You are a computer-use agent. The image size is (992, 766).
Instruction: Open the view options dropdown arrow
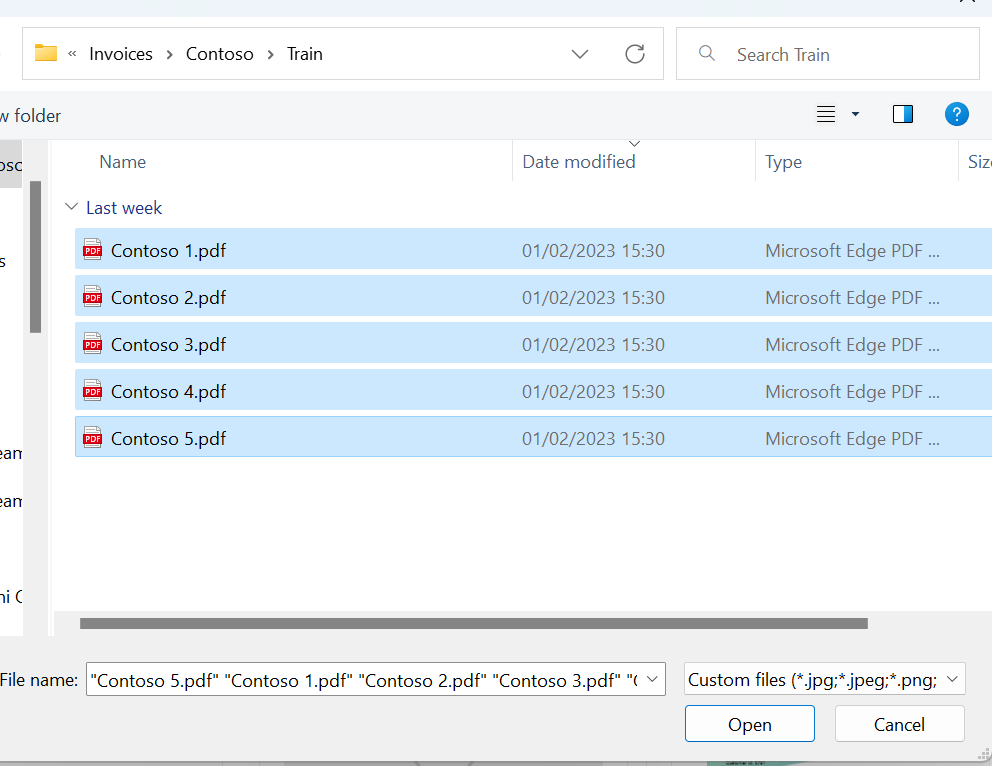click(855, 114)
